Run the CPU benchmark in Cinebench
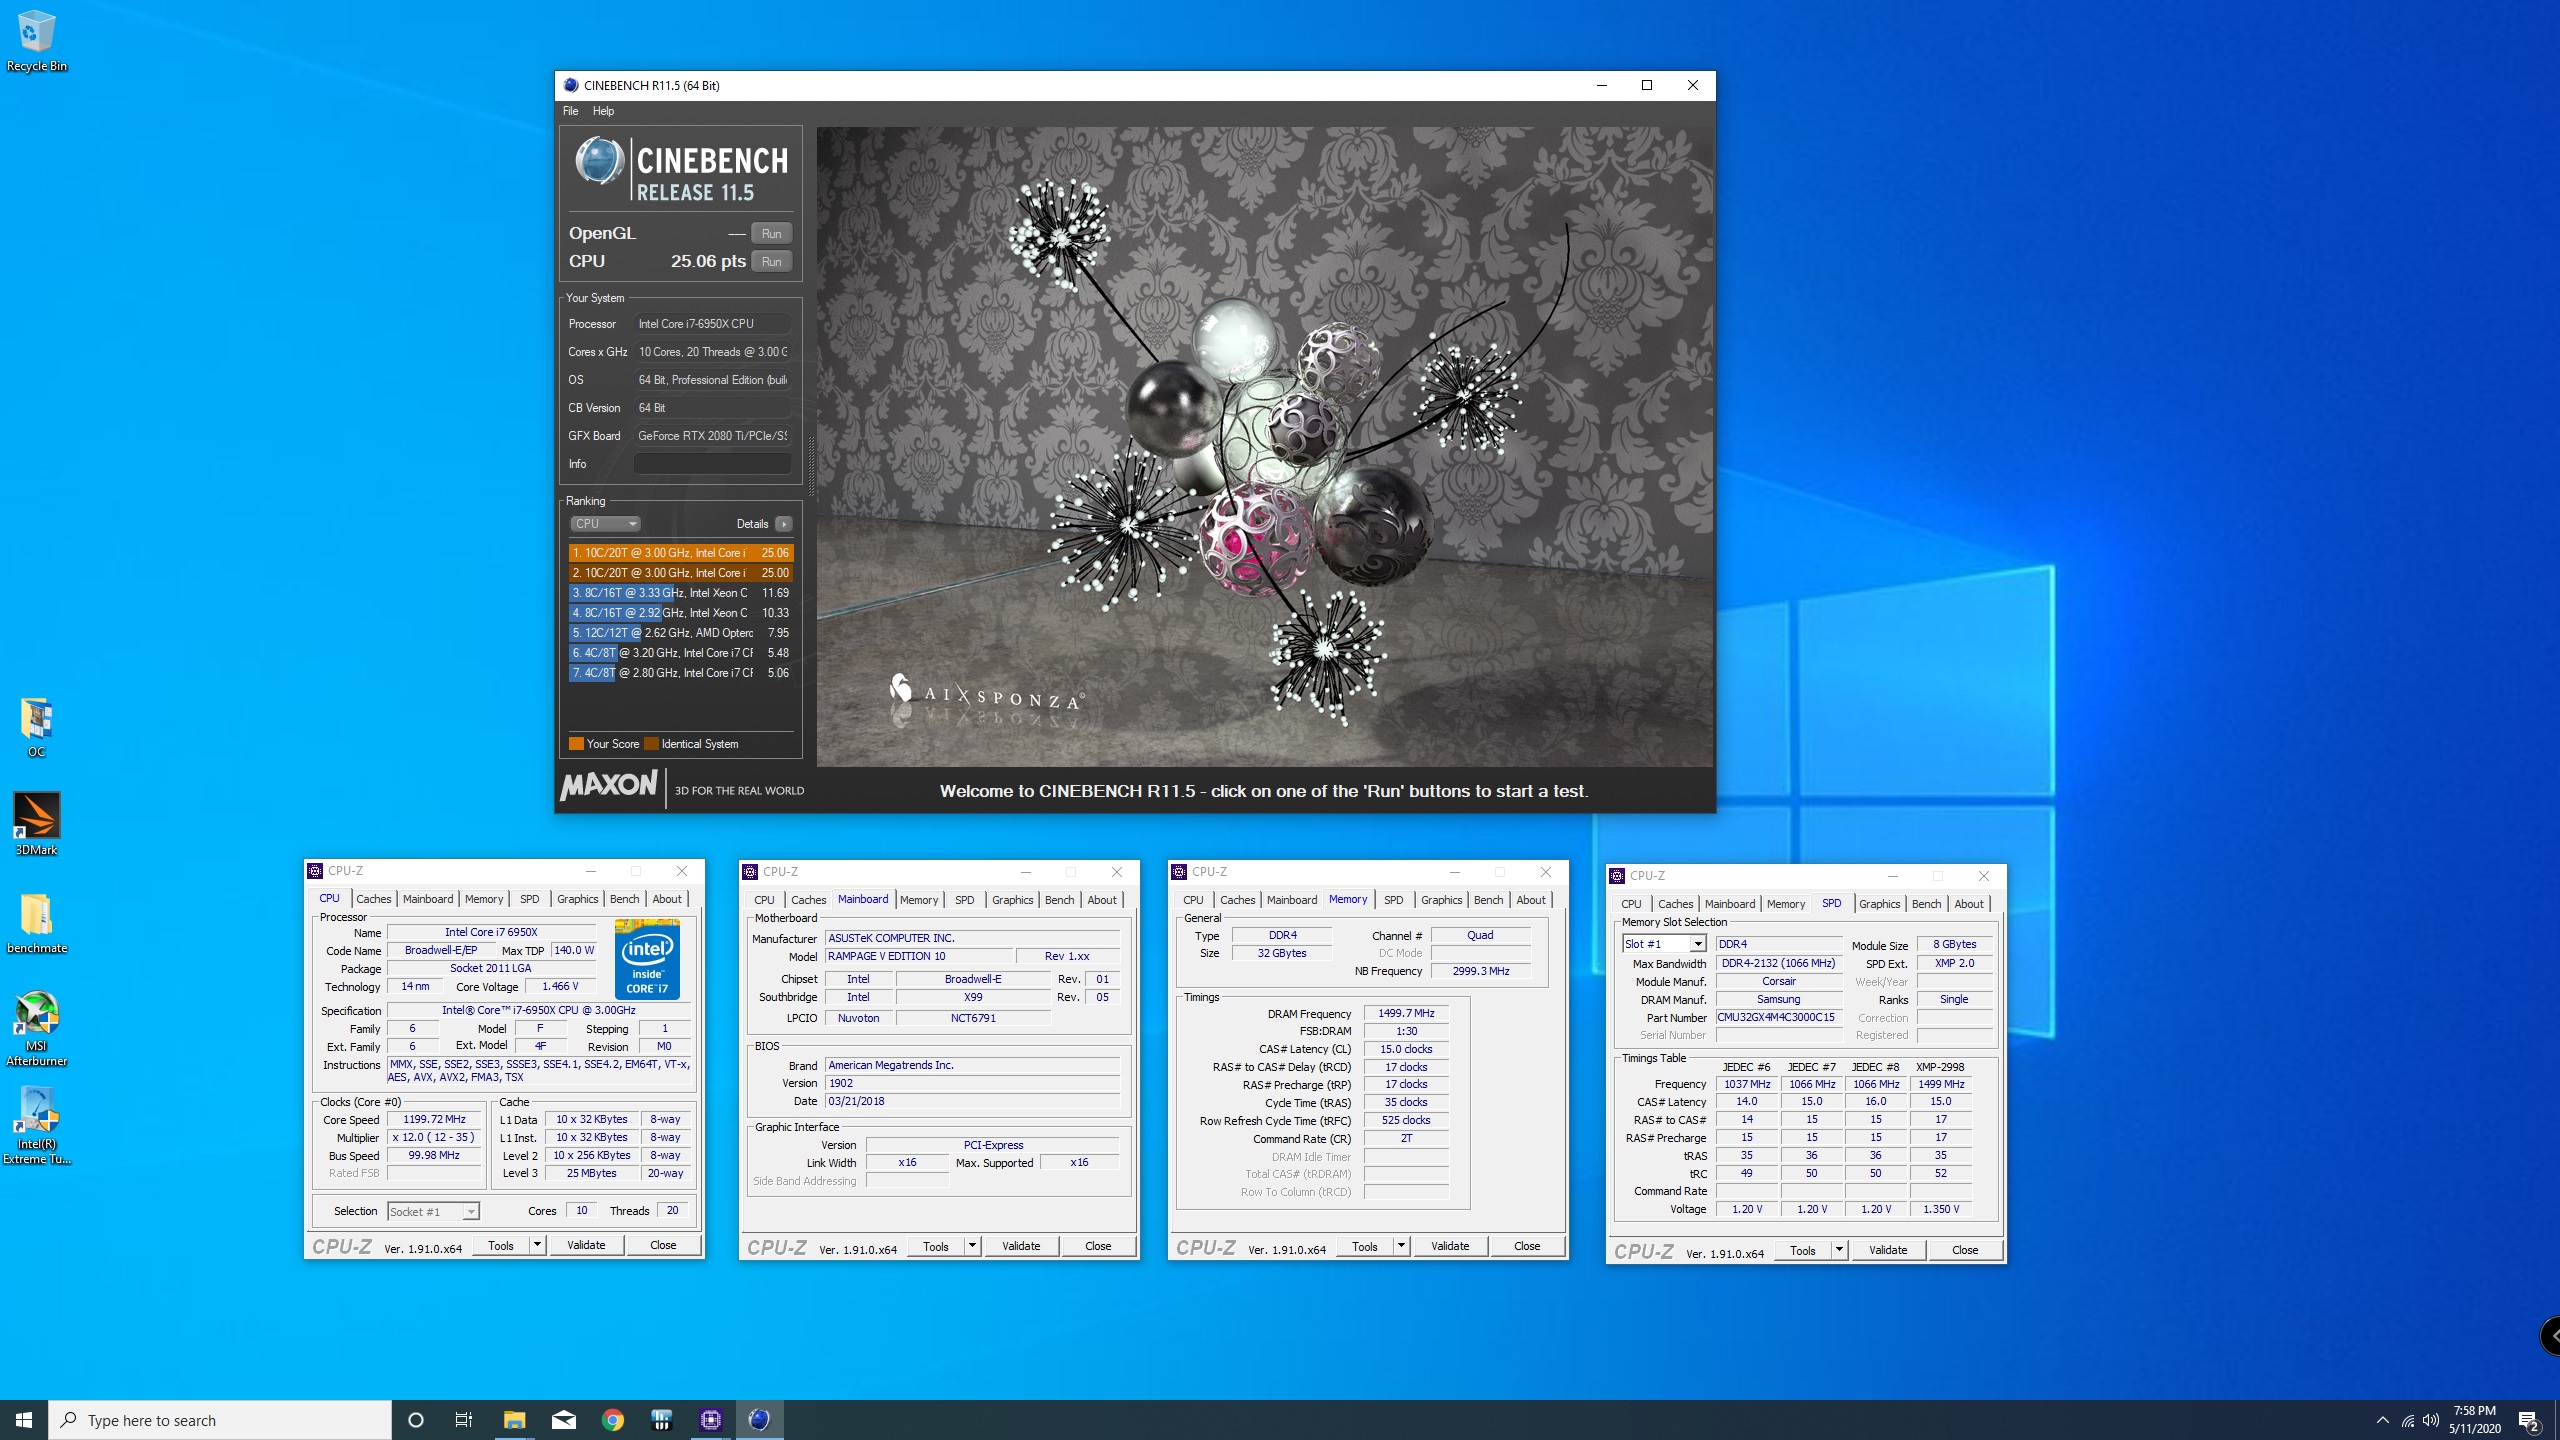The image size is (2560, 1440). coord(771,261)
